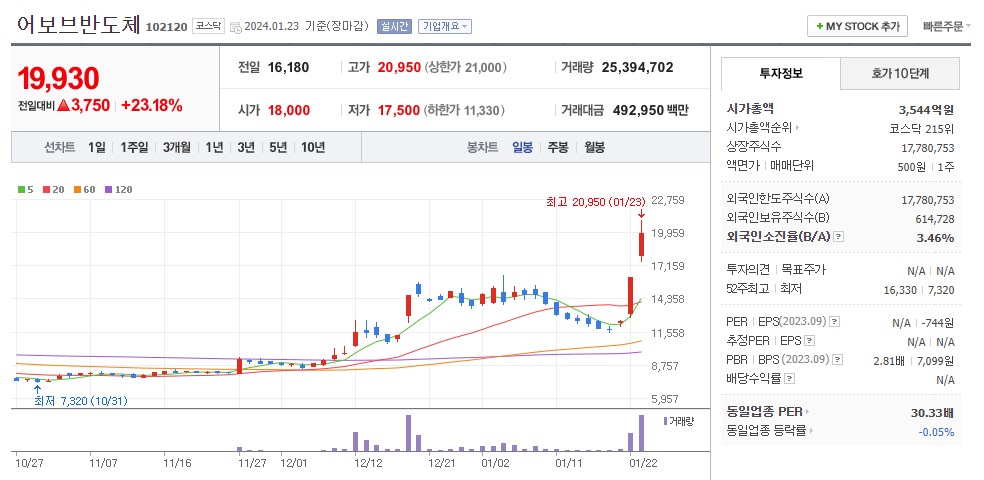
Task: Click the 목표주가 link
Action: [803, 270]
